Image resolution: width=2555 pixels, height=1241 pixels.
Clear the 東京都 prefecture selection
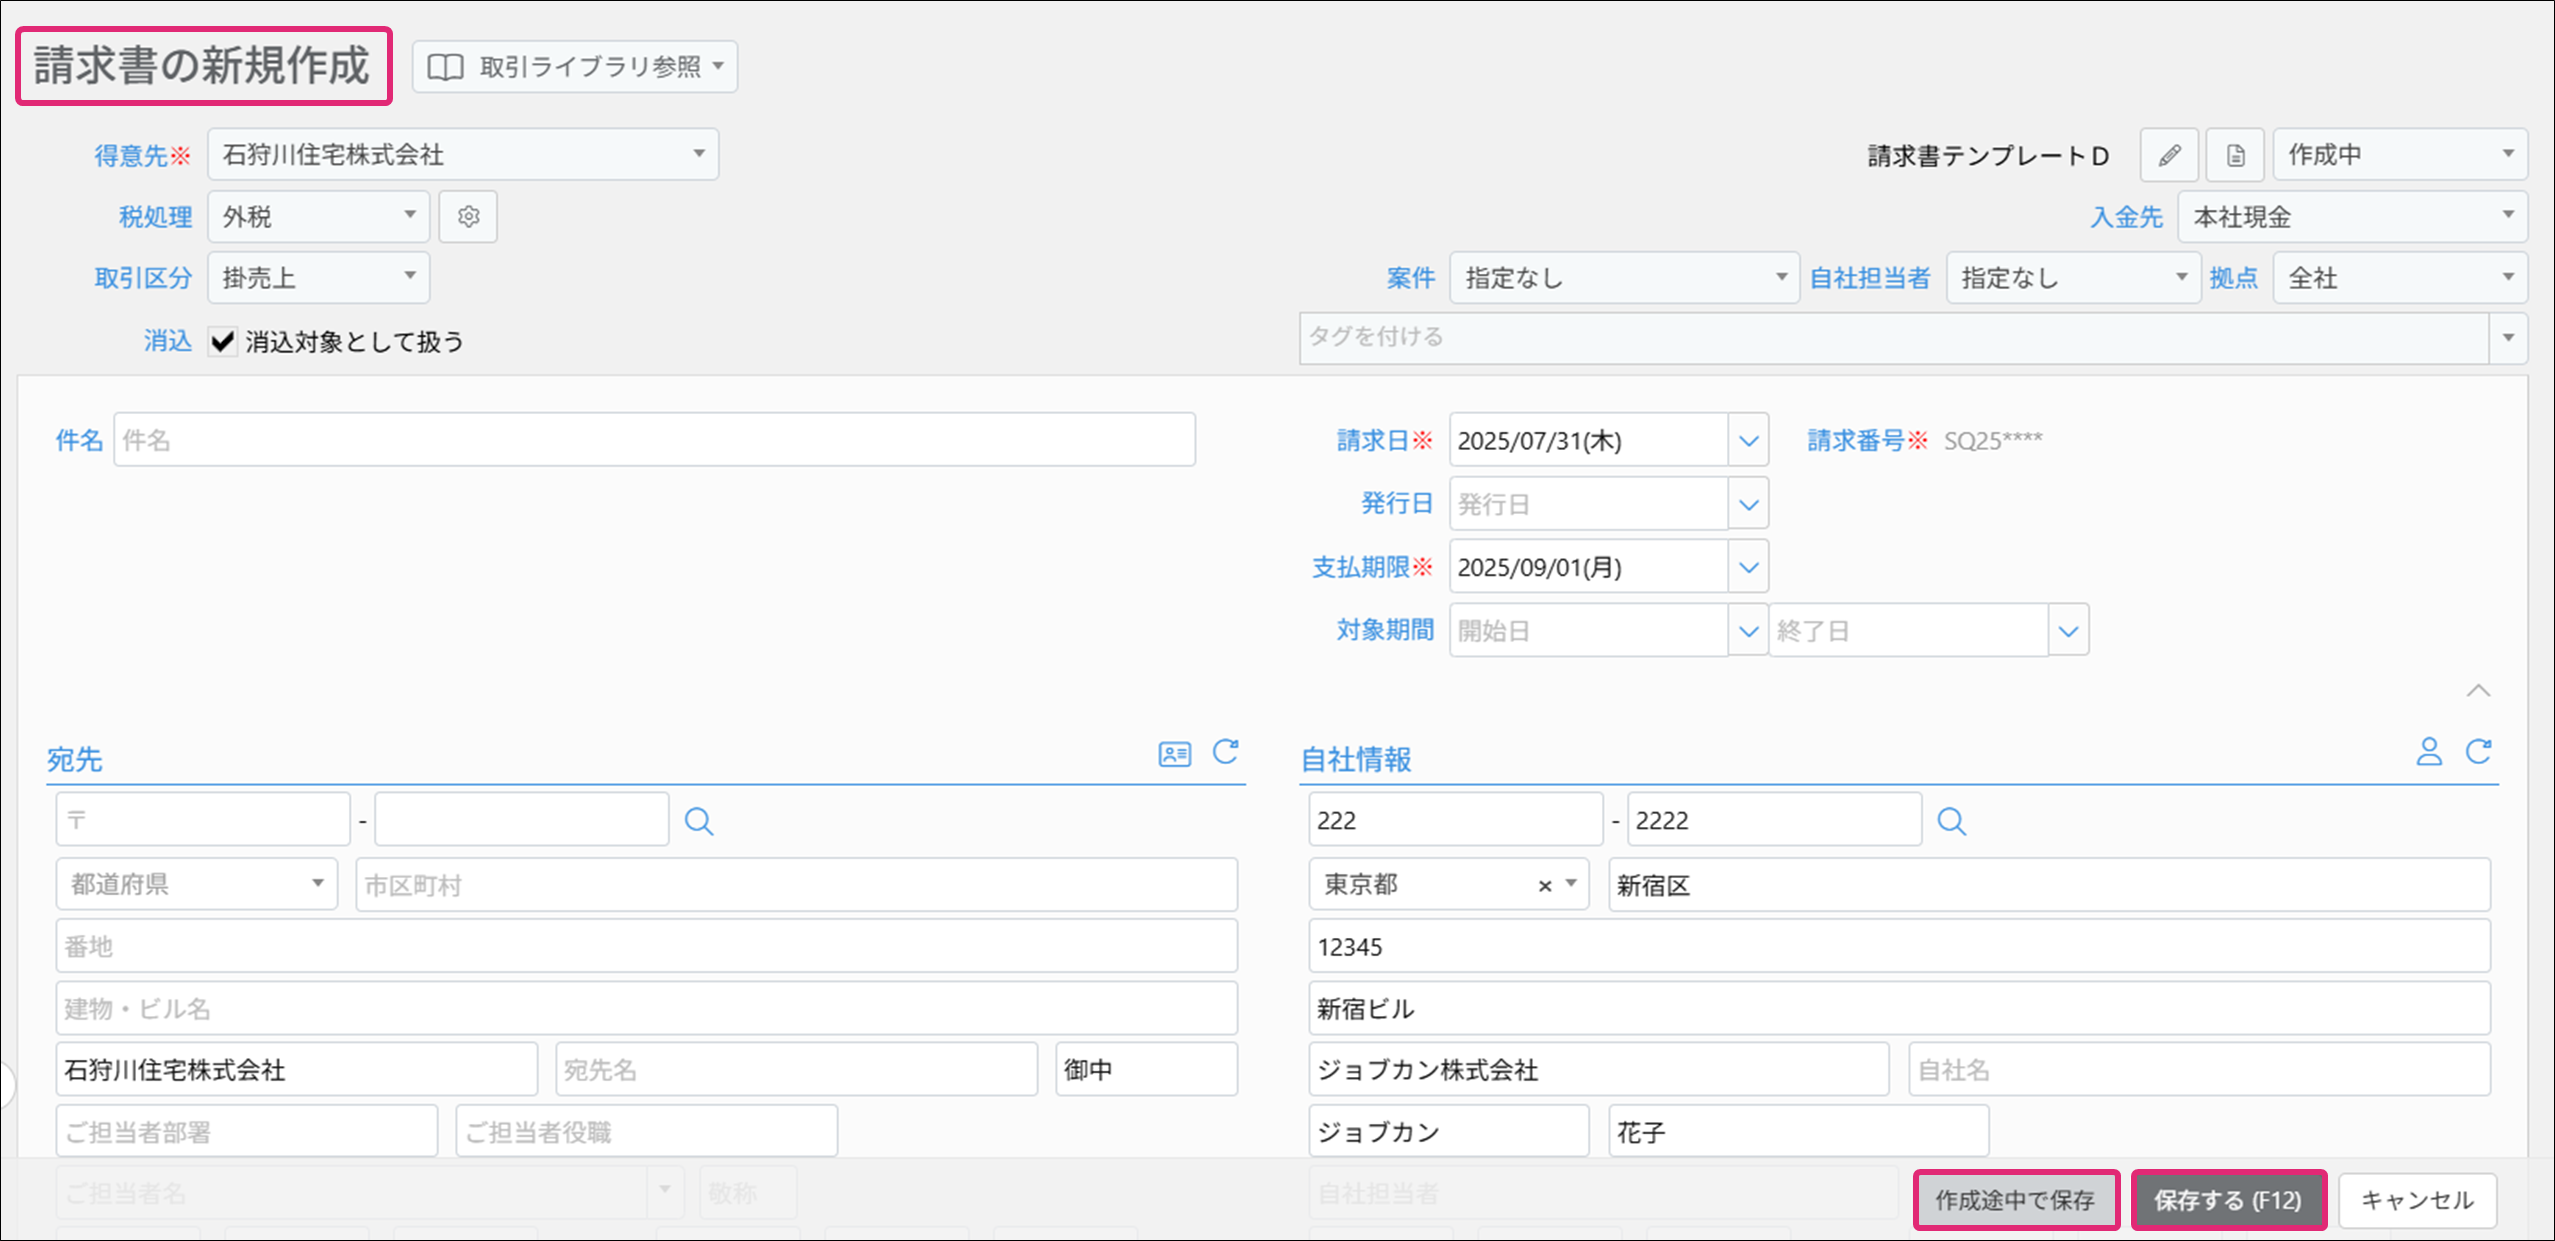pyautogui.click(x=1544, y=886)
